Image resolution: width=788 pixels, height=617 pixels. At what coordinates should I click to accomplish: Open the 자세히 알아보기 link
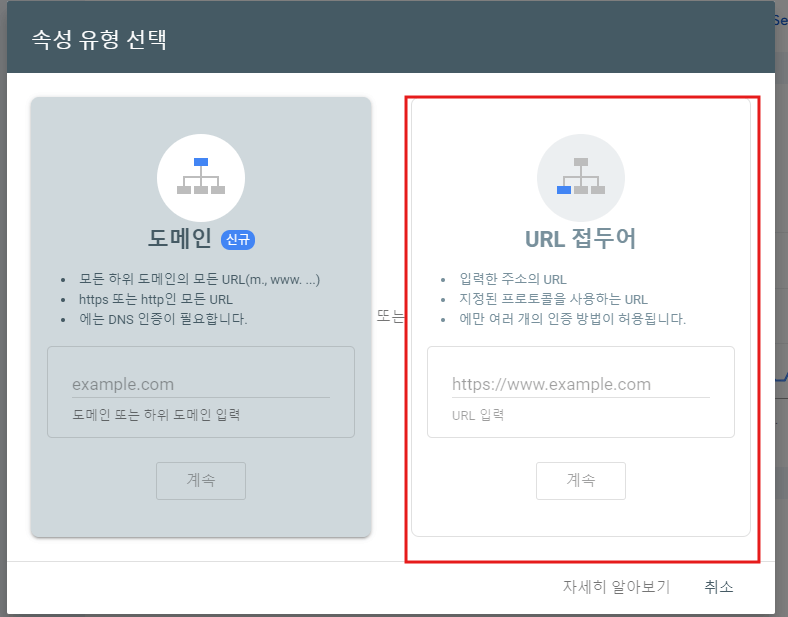click(616, 586)
